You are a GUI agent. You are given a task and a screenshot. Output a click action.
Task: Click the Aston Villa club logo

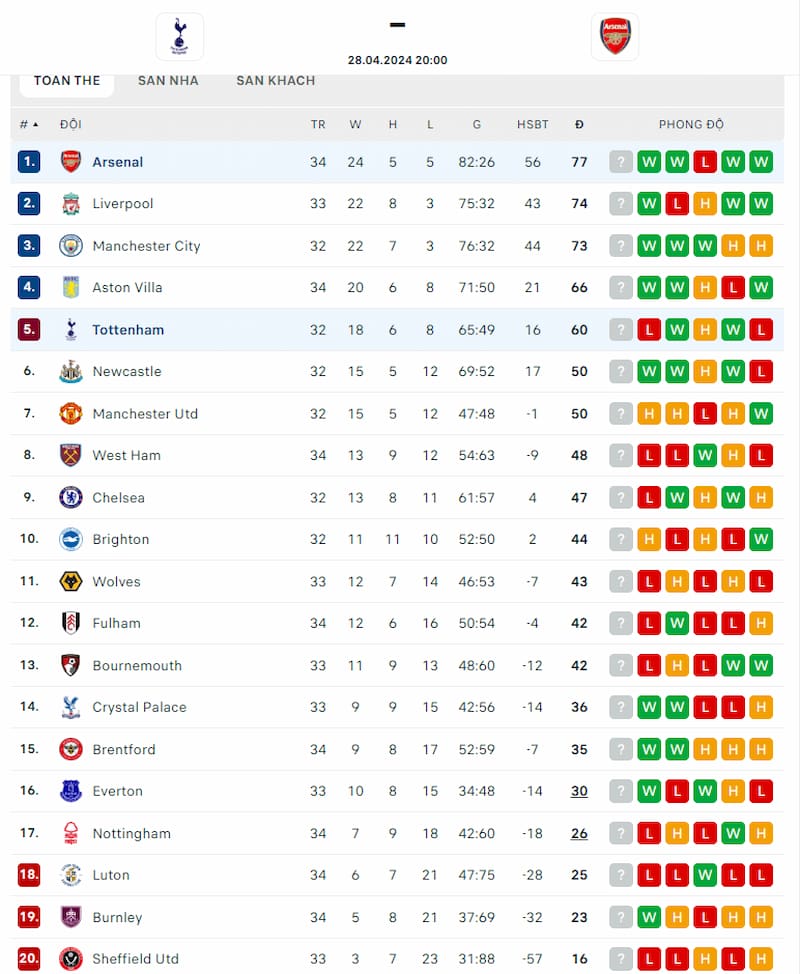coord(70,287)
